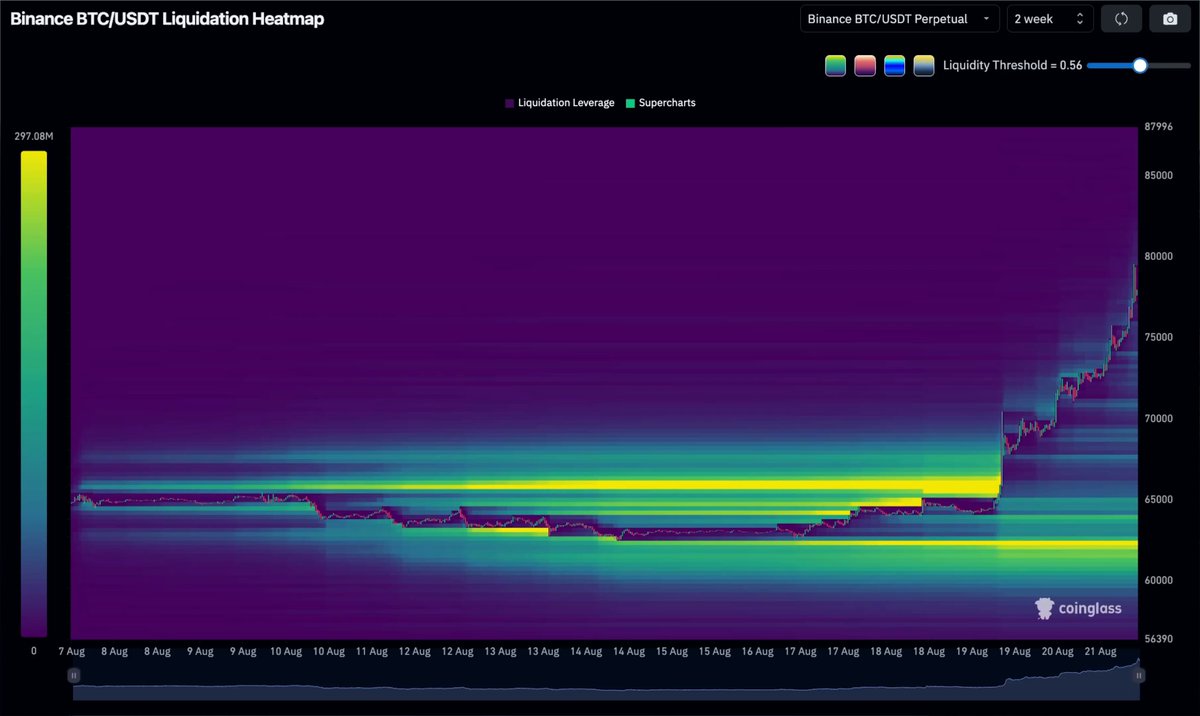Click the 20 Aug date axis label
Image resolution: width=1200 pixels, height=716 pixels.
tap(1057, 651)
